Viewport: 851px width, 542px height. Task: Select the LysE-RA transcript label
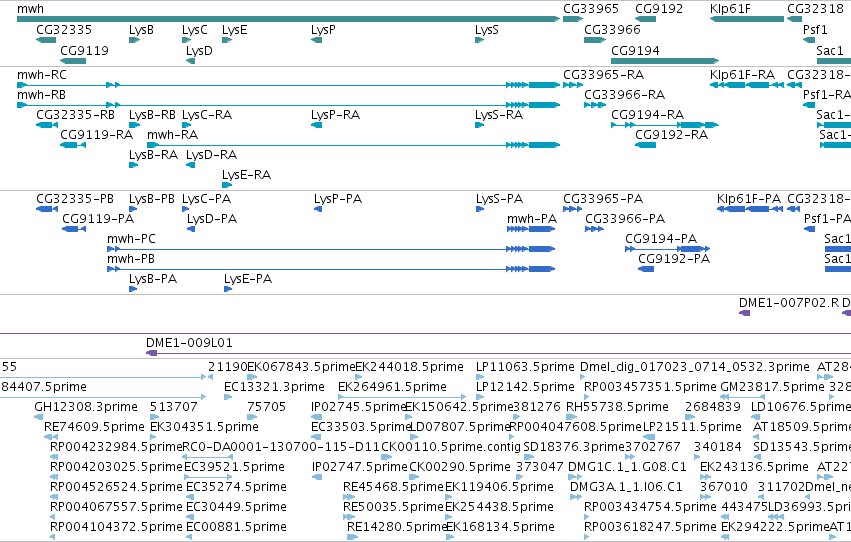point(246,175)
